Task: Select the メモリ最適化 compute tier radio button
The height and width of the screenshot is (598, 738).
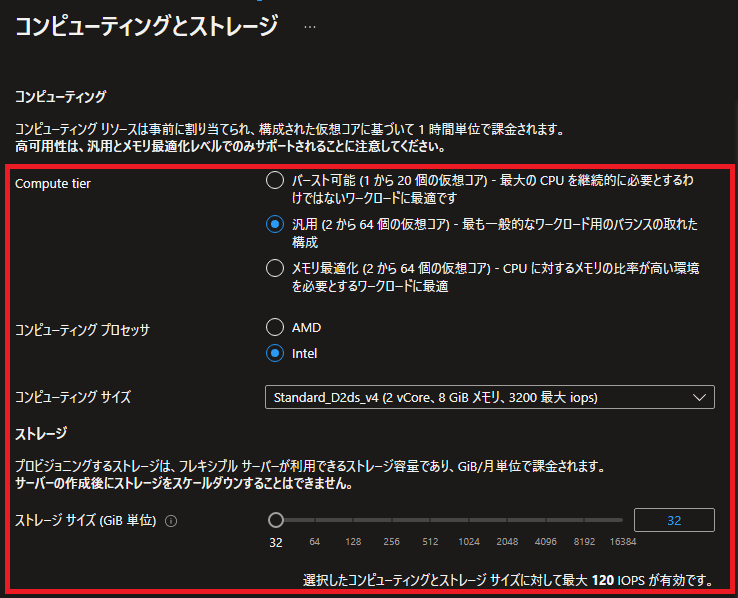Action: tap(275, 268)
